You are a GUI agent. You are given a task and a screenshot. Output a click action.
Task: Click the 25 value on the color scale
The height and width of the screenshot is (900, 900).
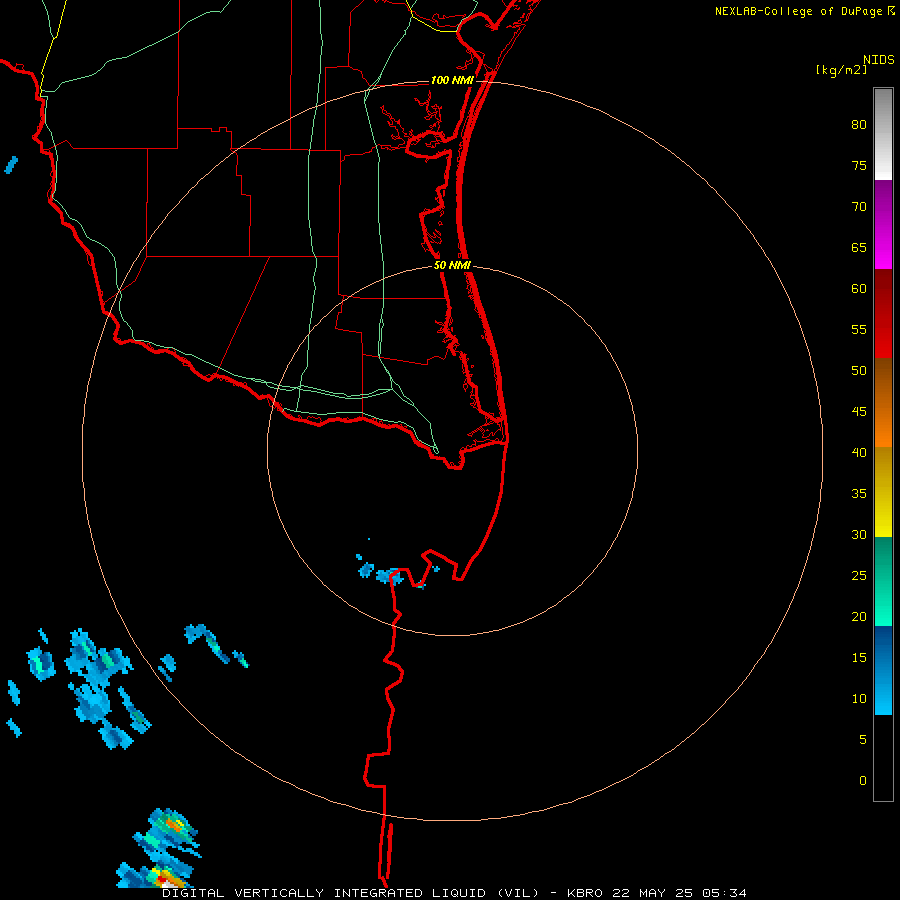coord(859,576)
